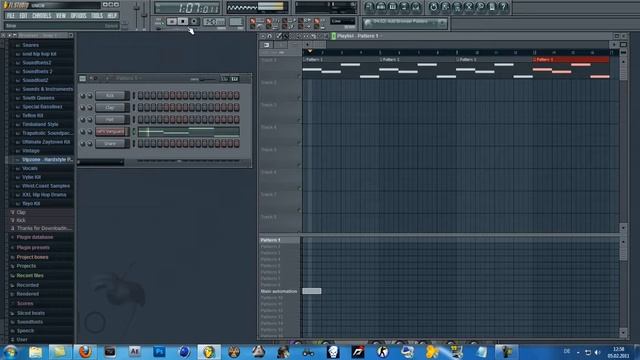The width and height of the screenshot is (640, 360).
Task: Click the Stop button in transport
Action: point(183,21)
